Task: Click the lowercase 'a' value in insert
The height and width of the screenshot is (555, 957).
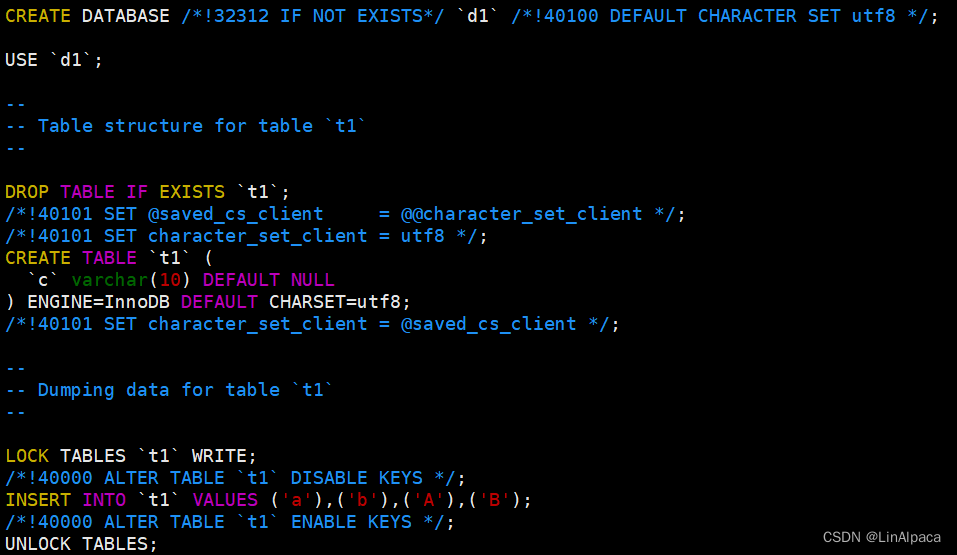Action: coord(297,500)
